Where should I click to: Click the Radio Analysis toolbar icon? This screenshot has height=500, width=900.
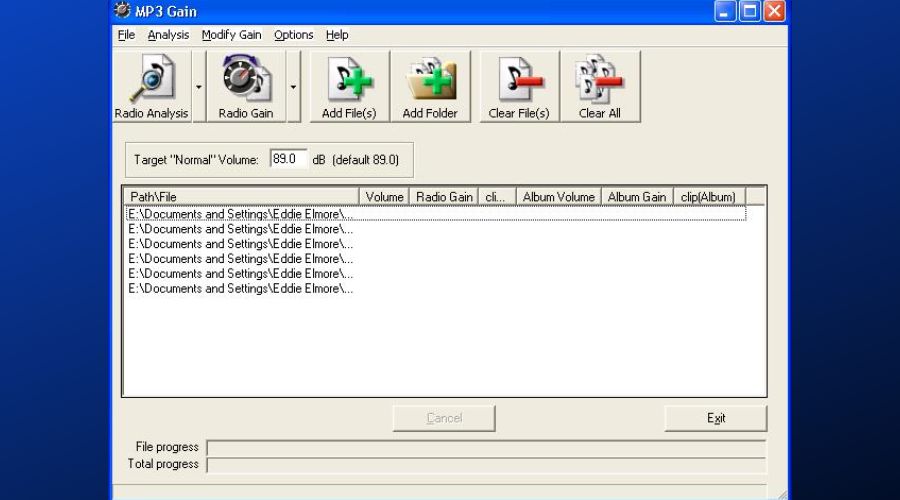[x=151, y=80]
